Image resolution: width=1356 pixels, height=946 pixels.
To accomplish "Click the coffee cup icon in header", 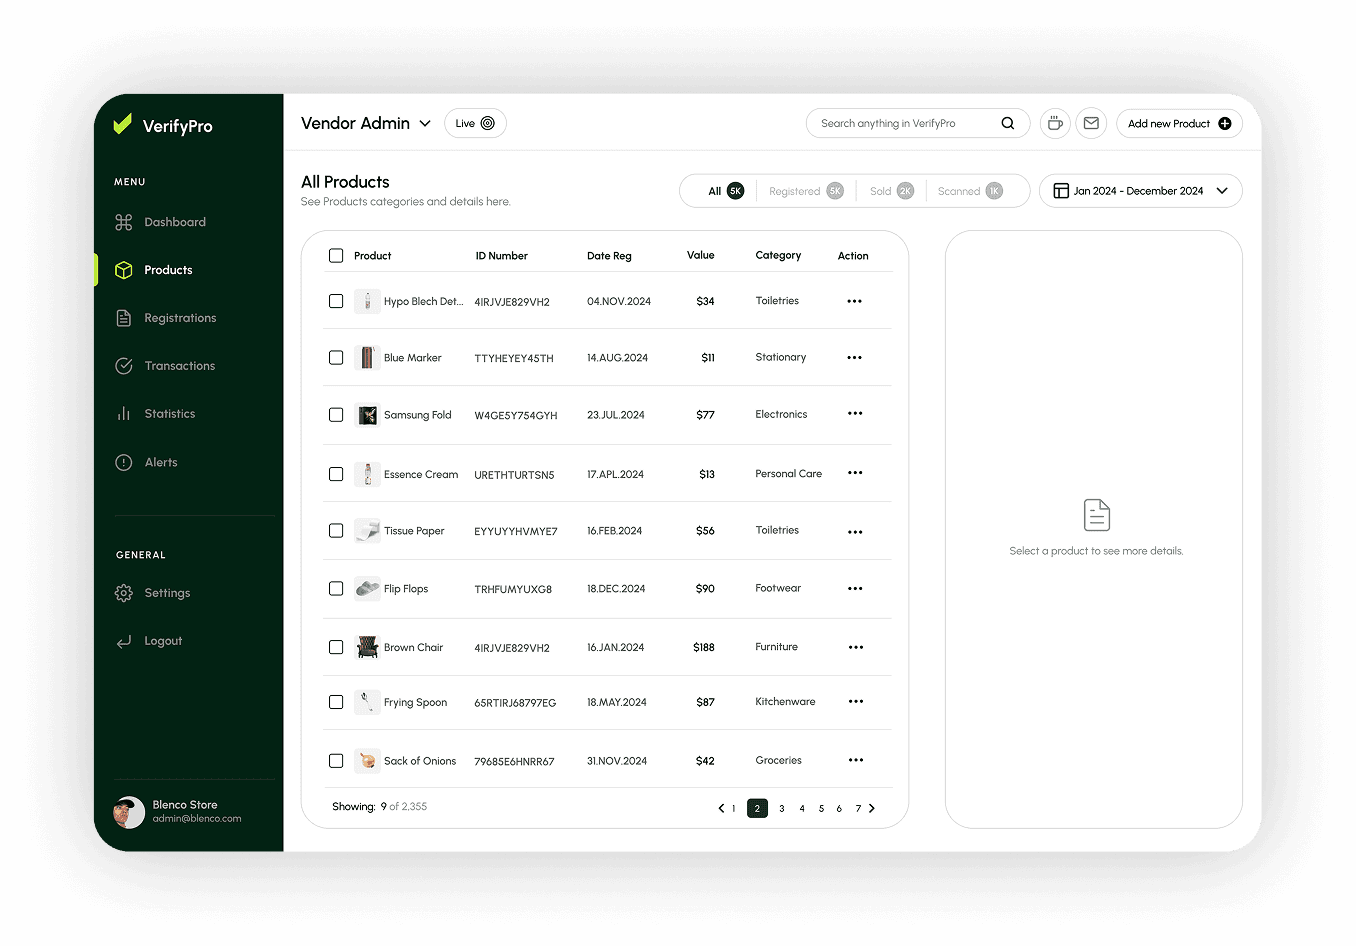I will [1055, 123].
